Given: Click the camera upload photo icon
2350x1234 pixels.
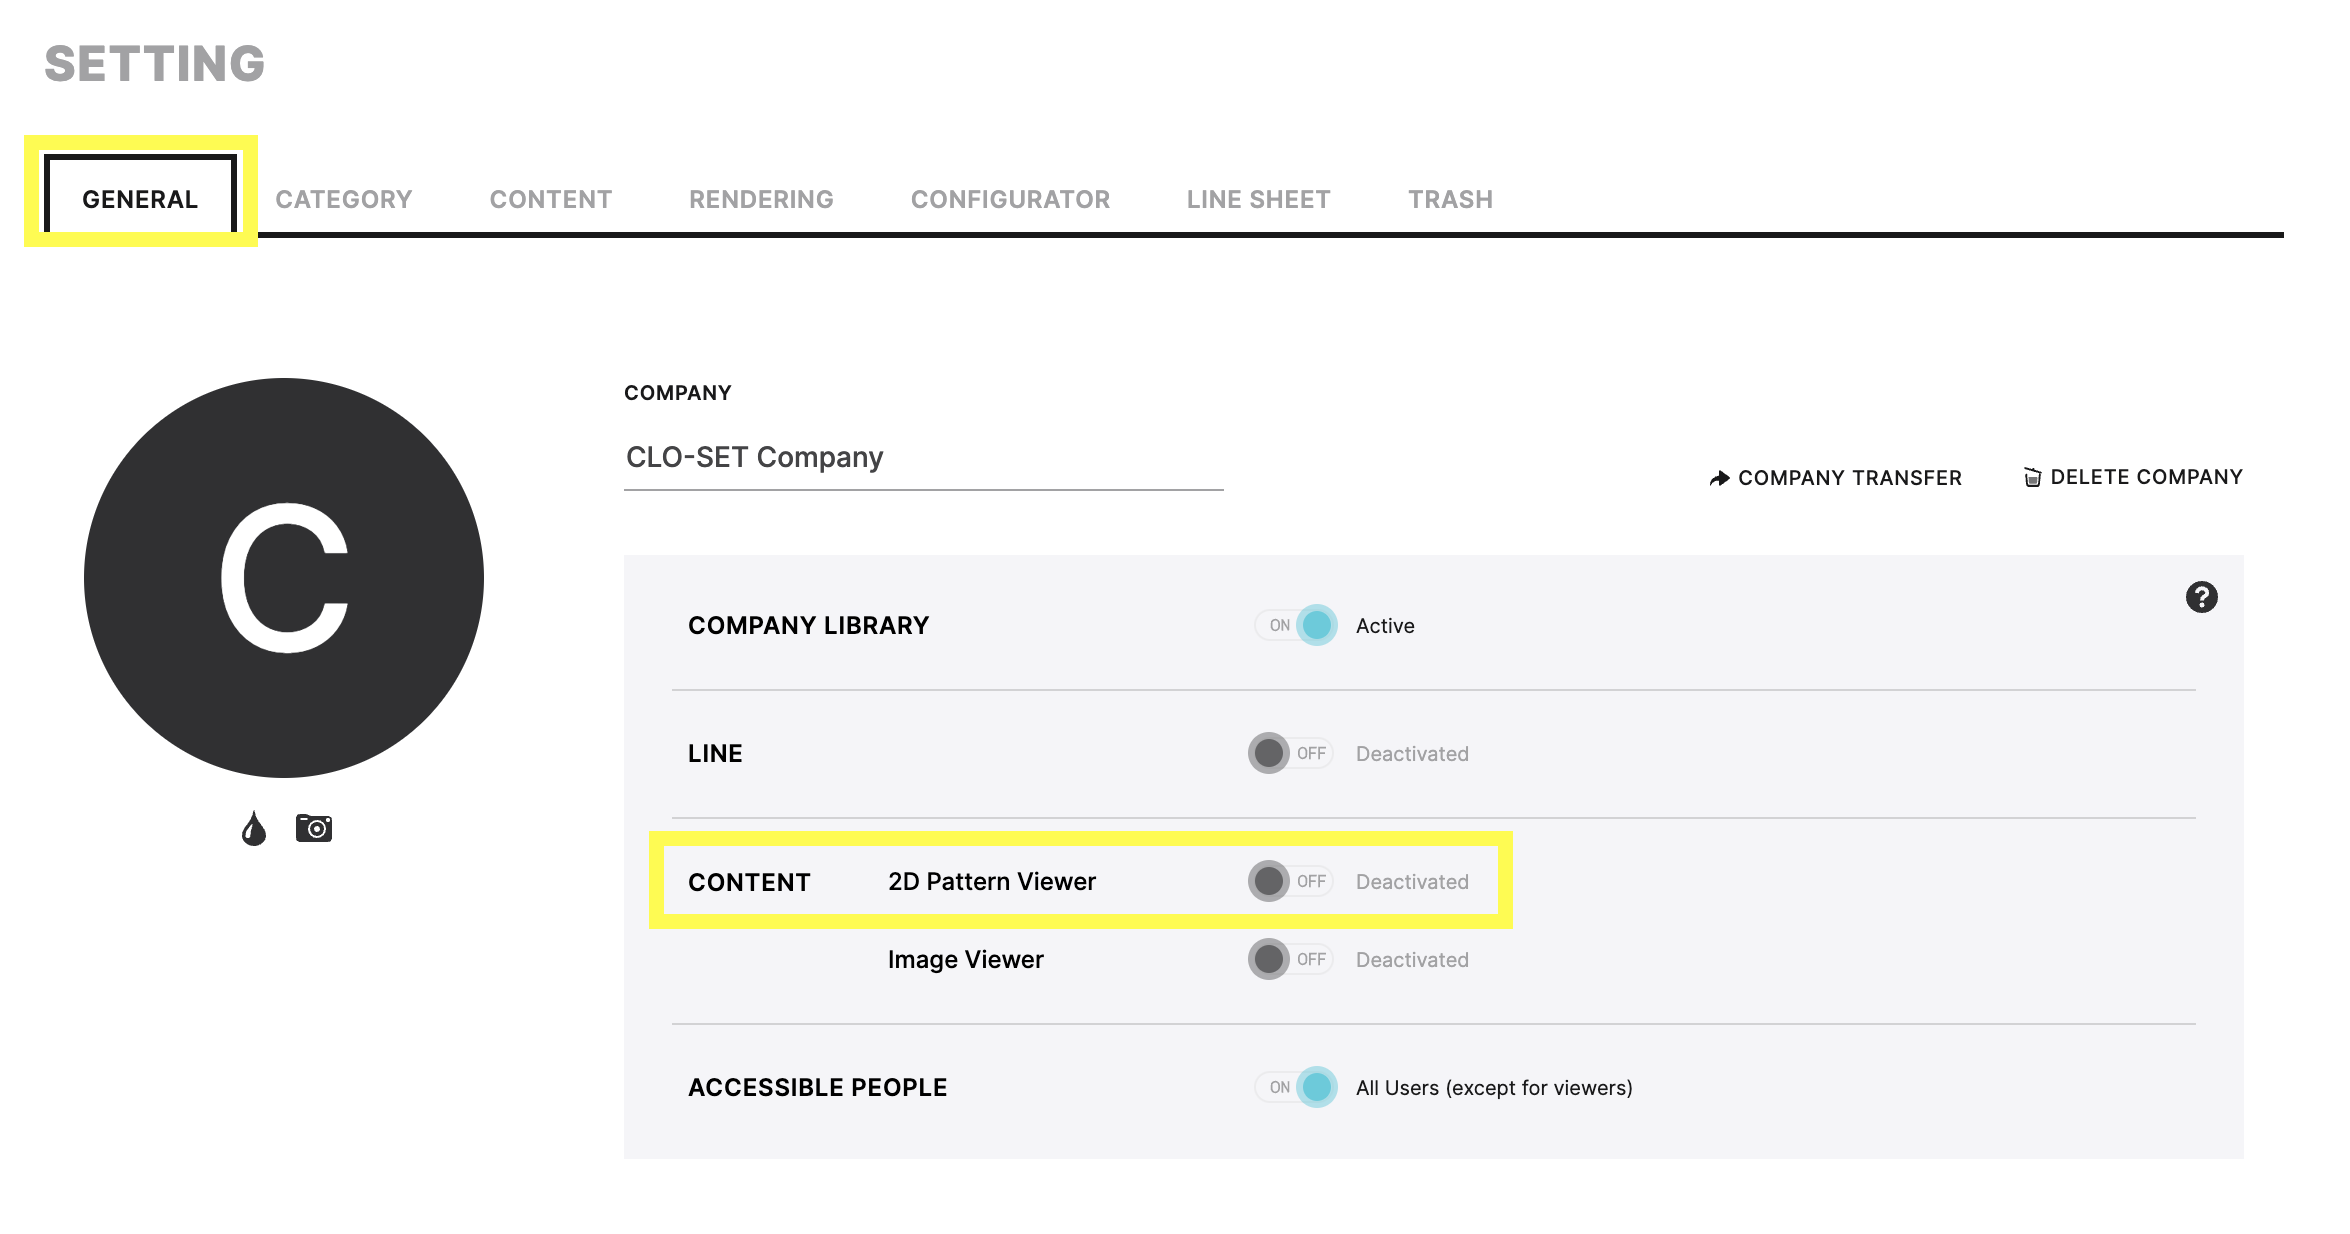Looking at the screenshot, I should tap(314, 828).
